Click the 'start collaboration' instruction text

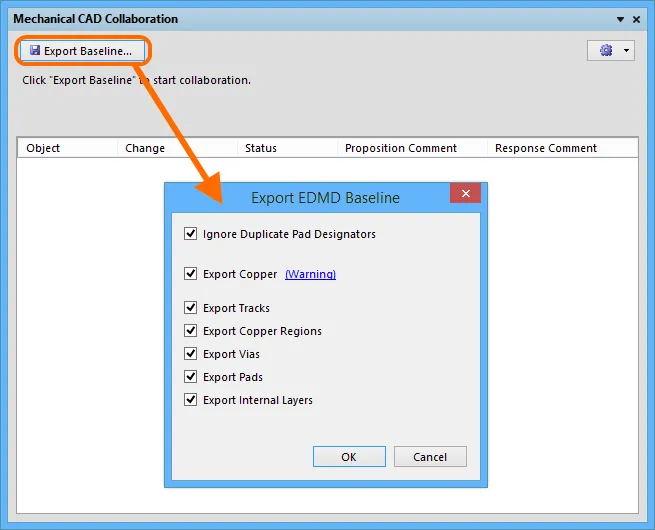click(x=137, y=80)
